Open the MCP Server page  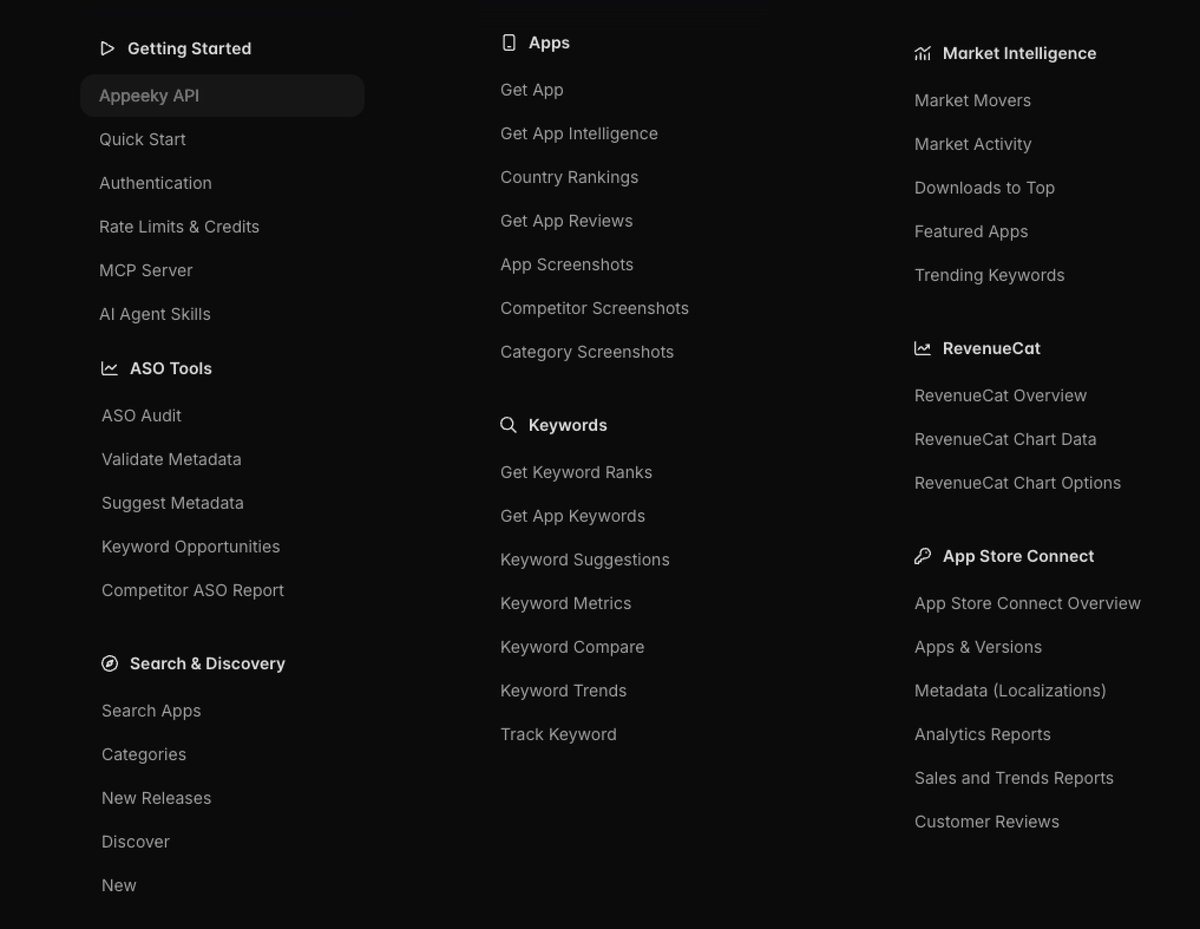click(146, 270)
